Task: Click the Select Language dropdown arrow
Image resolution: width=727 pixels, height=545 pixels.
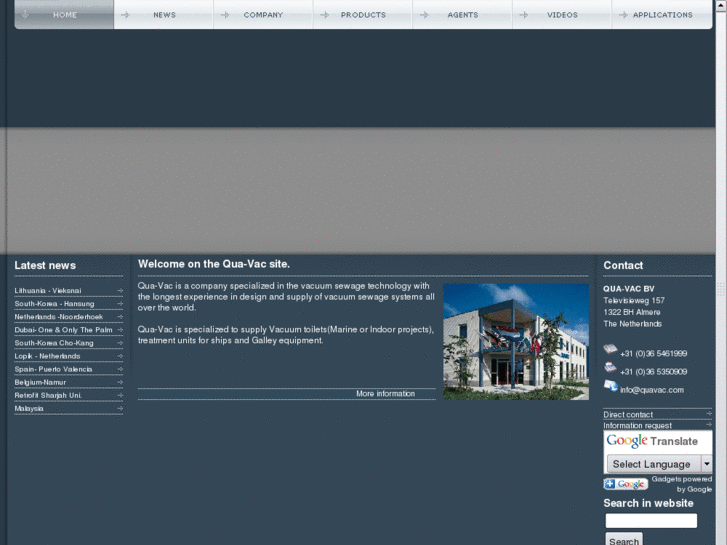Action: [707, 464]
